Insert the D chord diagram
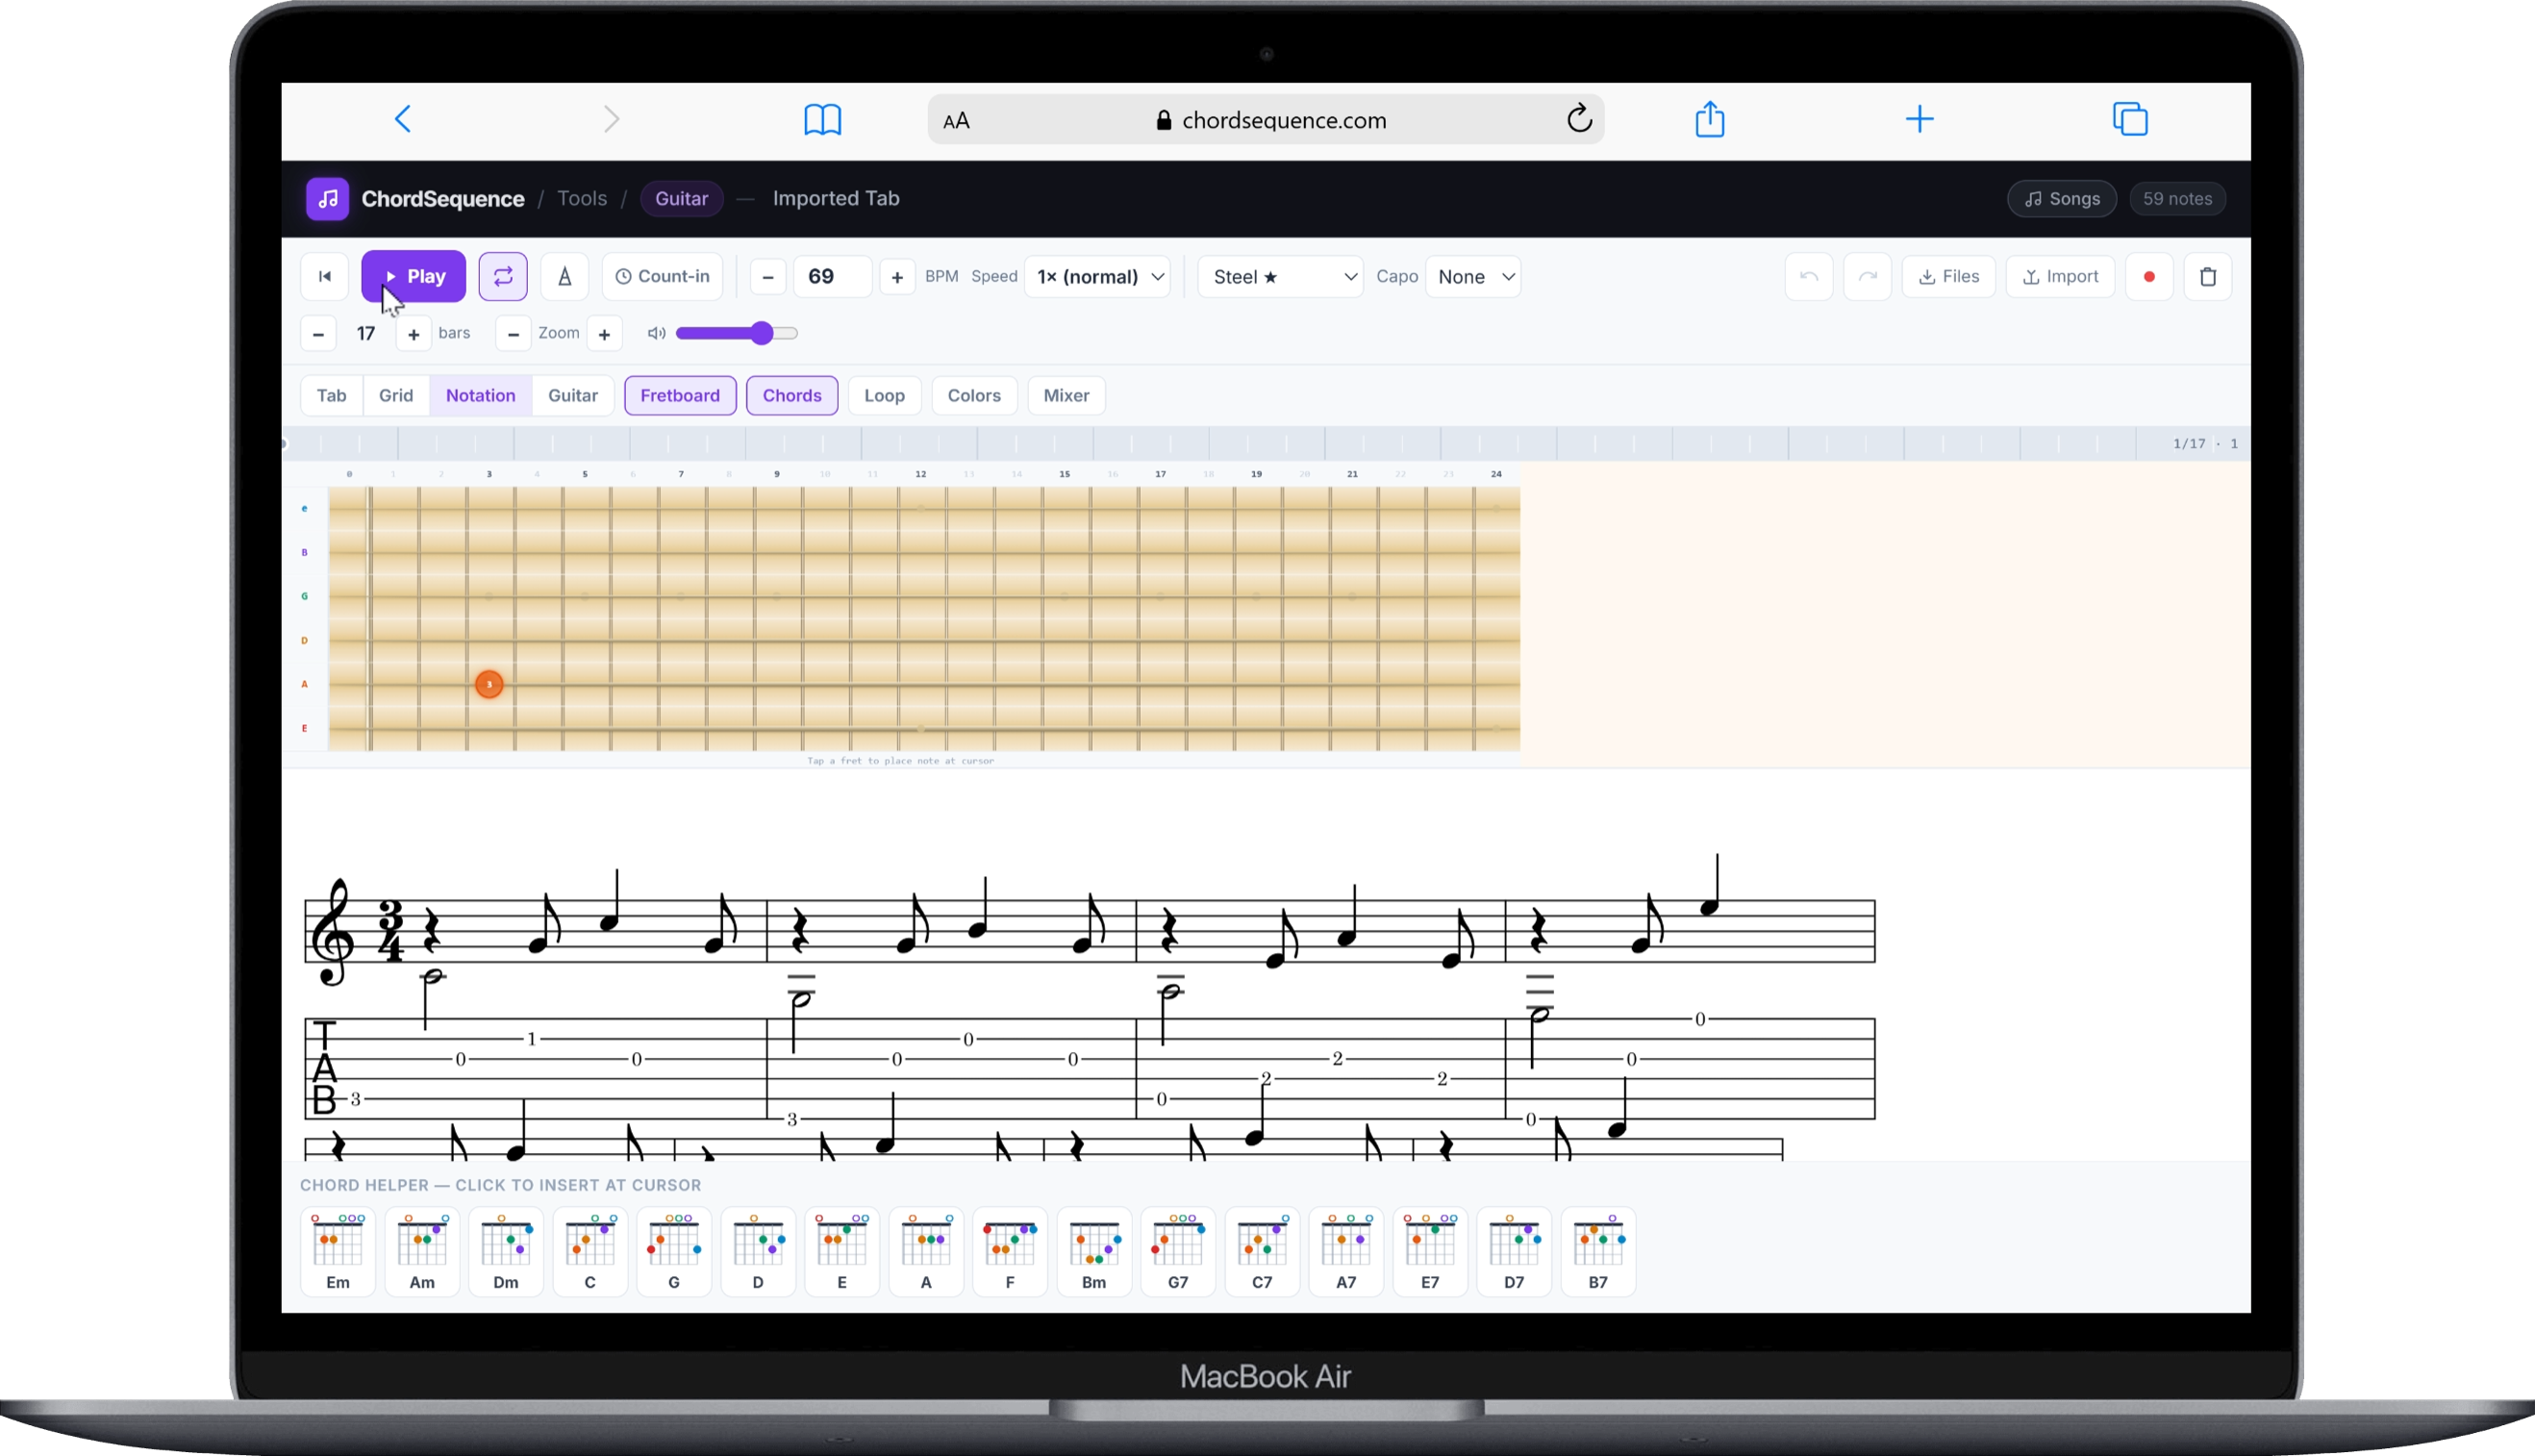Image resolution: width=2535 pixels, height=1456 pixels. pyautogui.click(x=758, y=1252)
